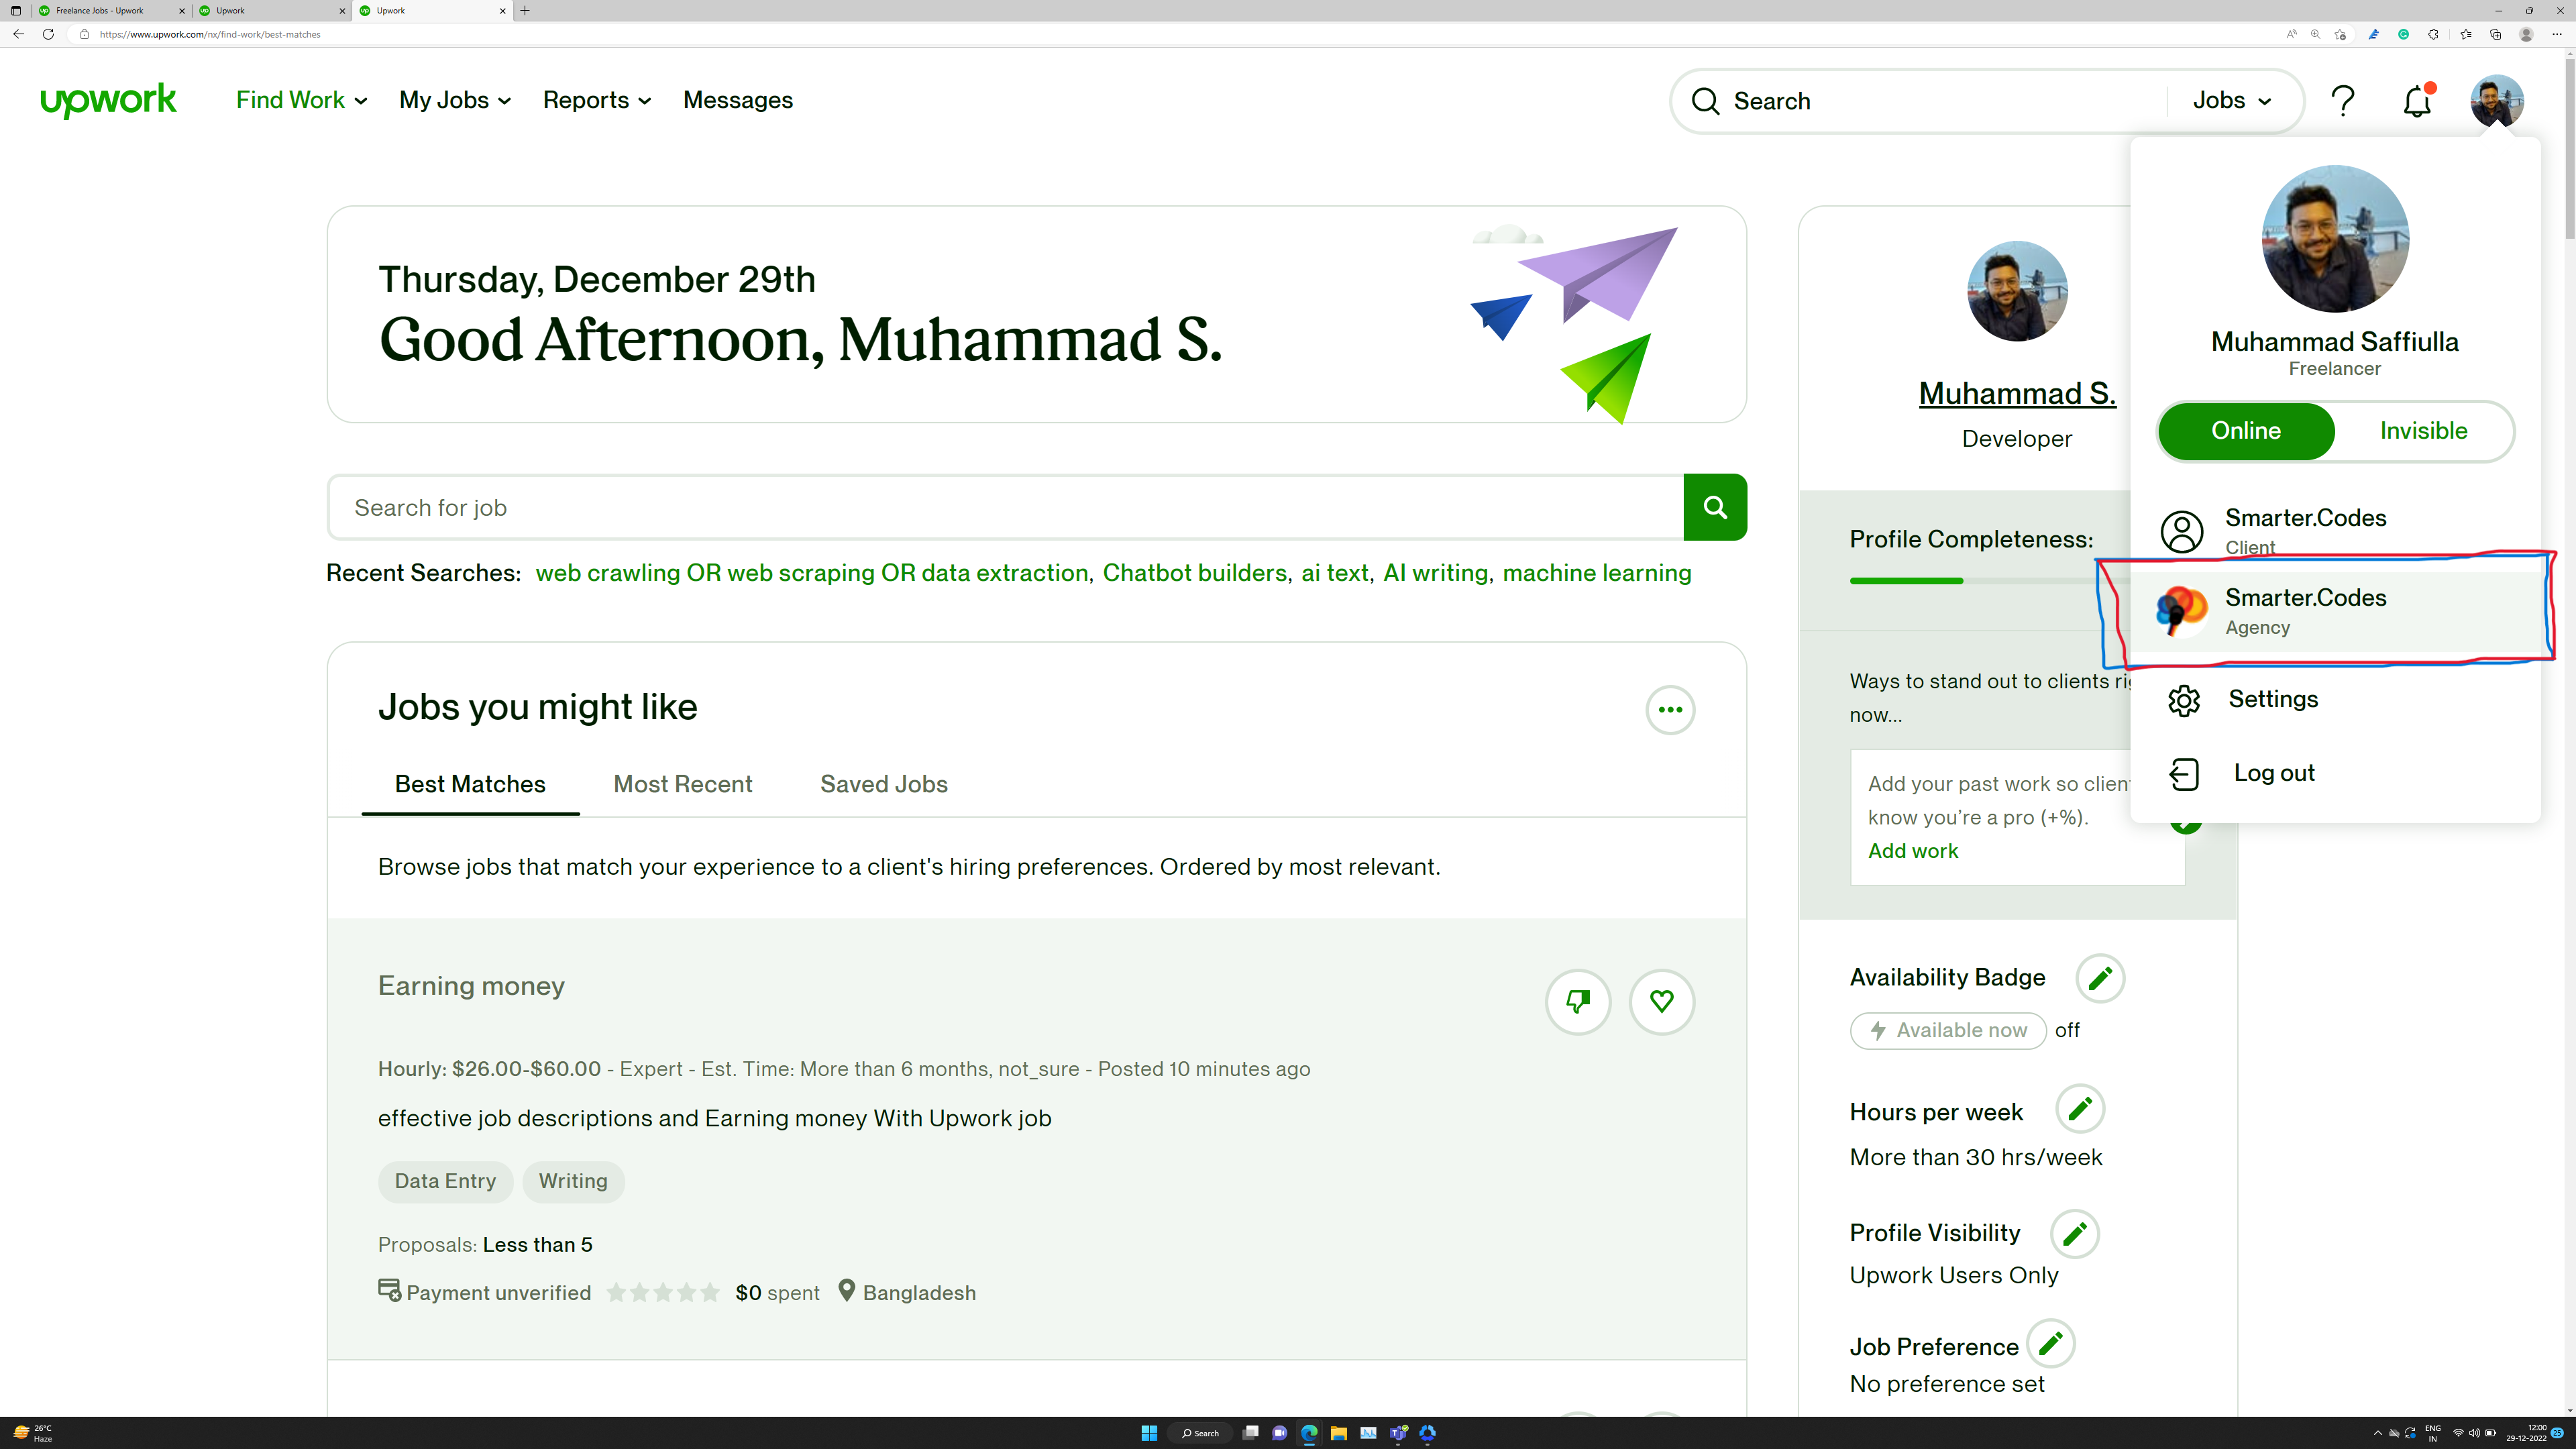Image resolution: width=2576 pixels, height=1449 pixels.
Task: Click the Add work link
Action: click(1913, 851)
